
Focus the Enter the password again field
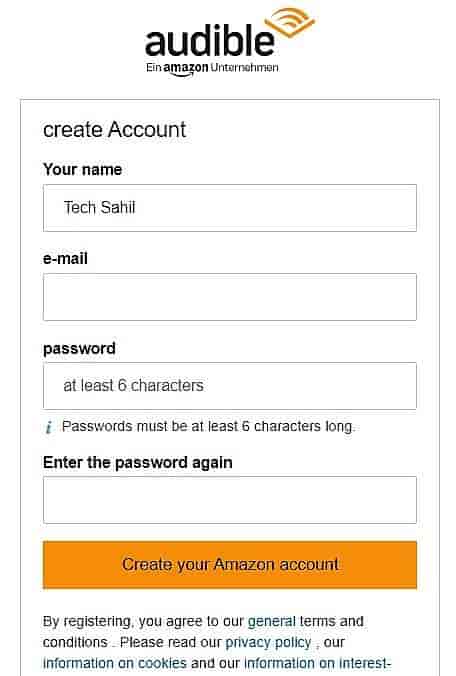(230, 500)
